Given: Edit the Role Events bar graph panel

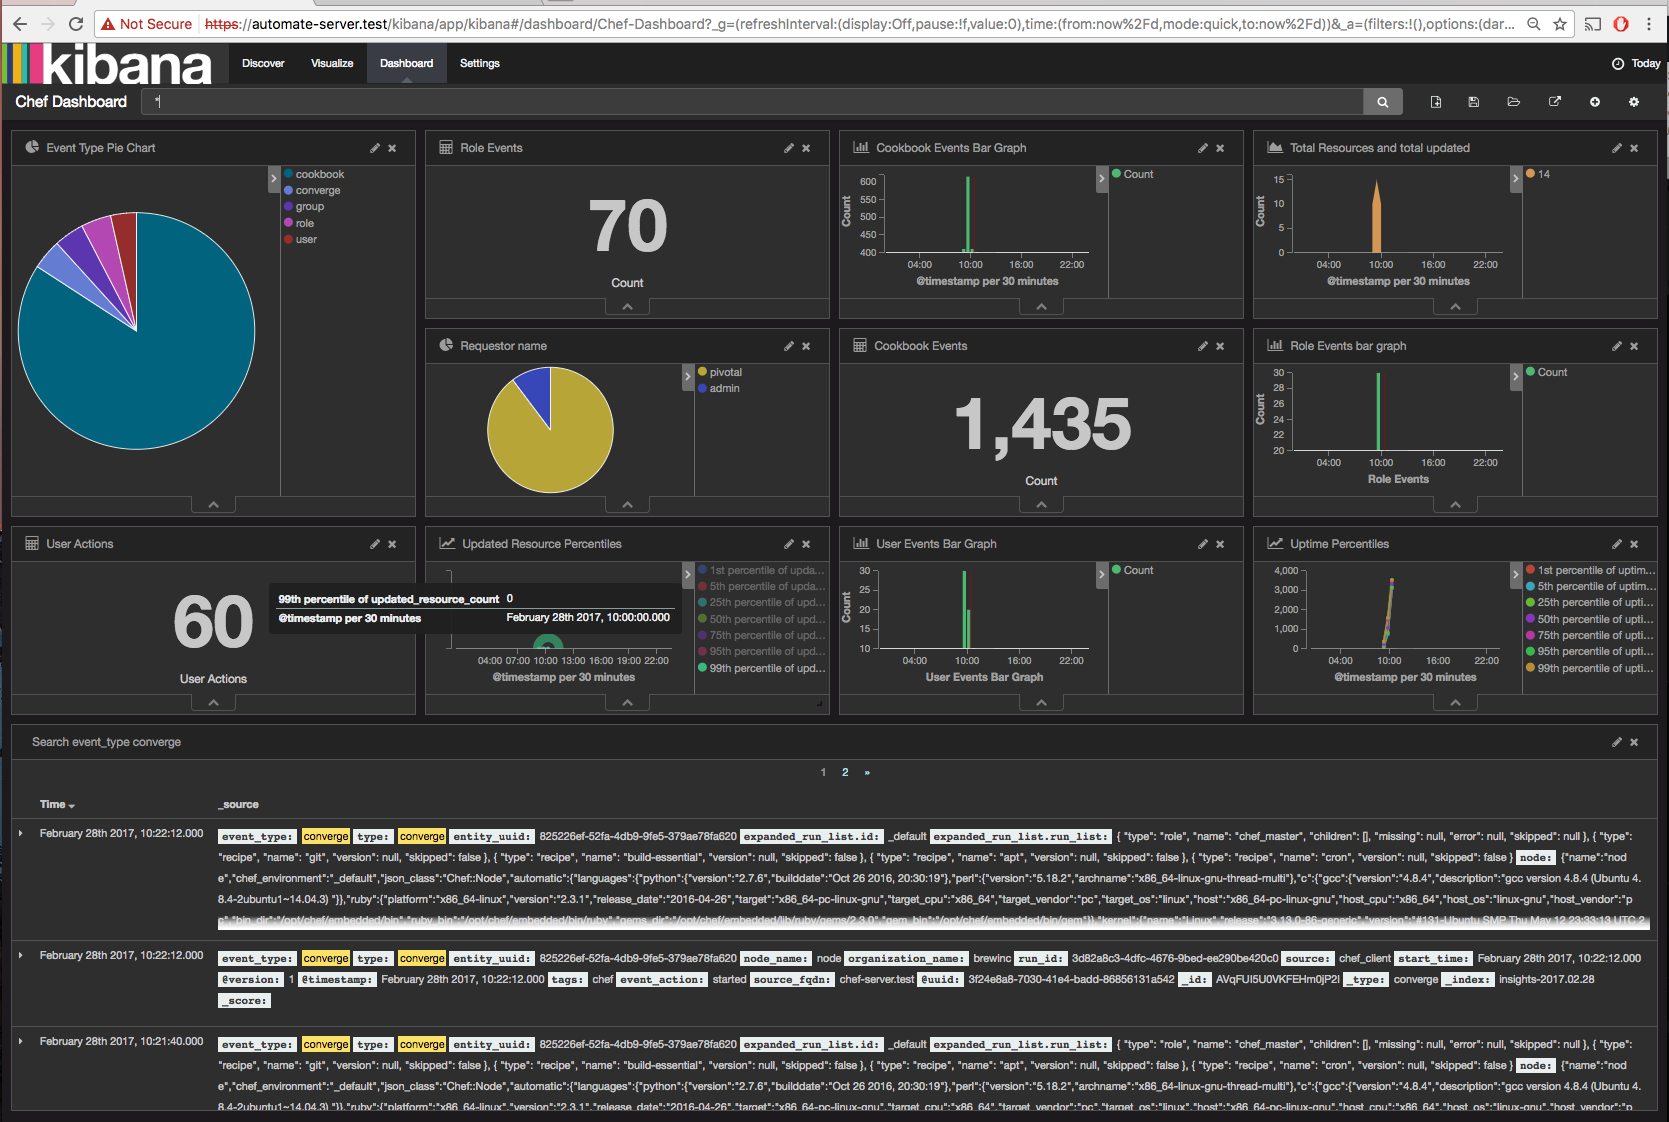Looking at the screenshot, I should (1617, 346).
